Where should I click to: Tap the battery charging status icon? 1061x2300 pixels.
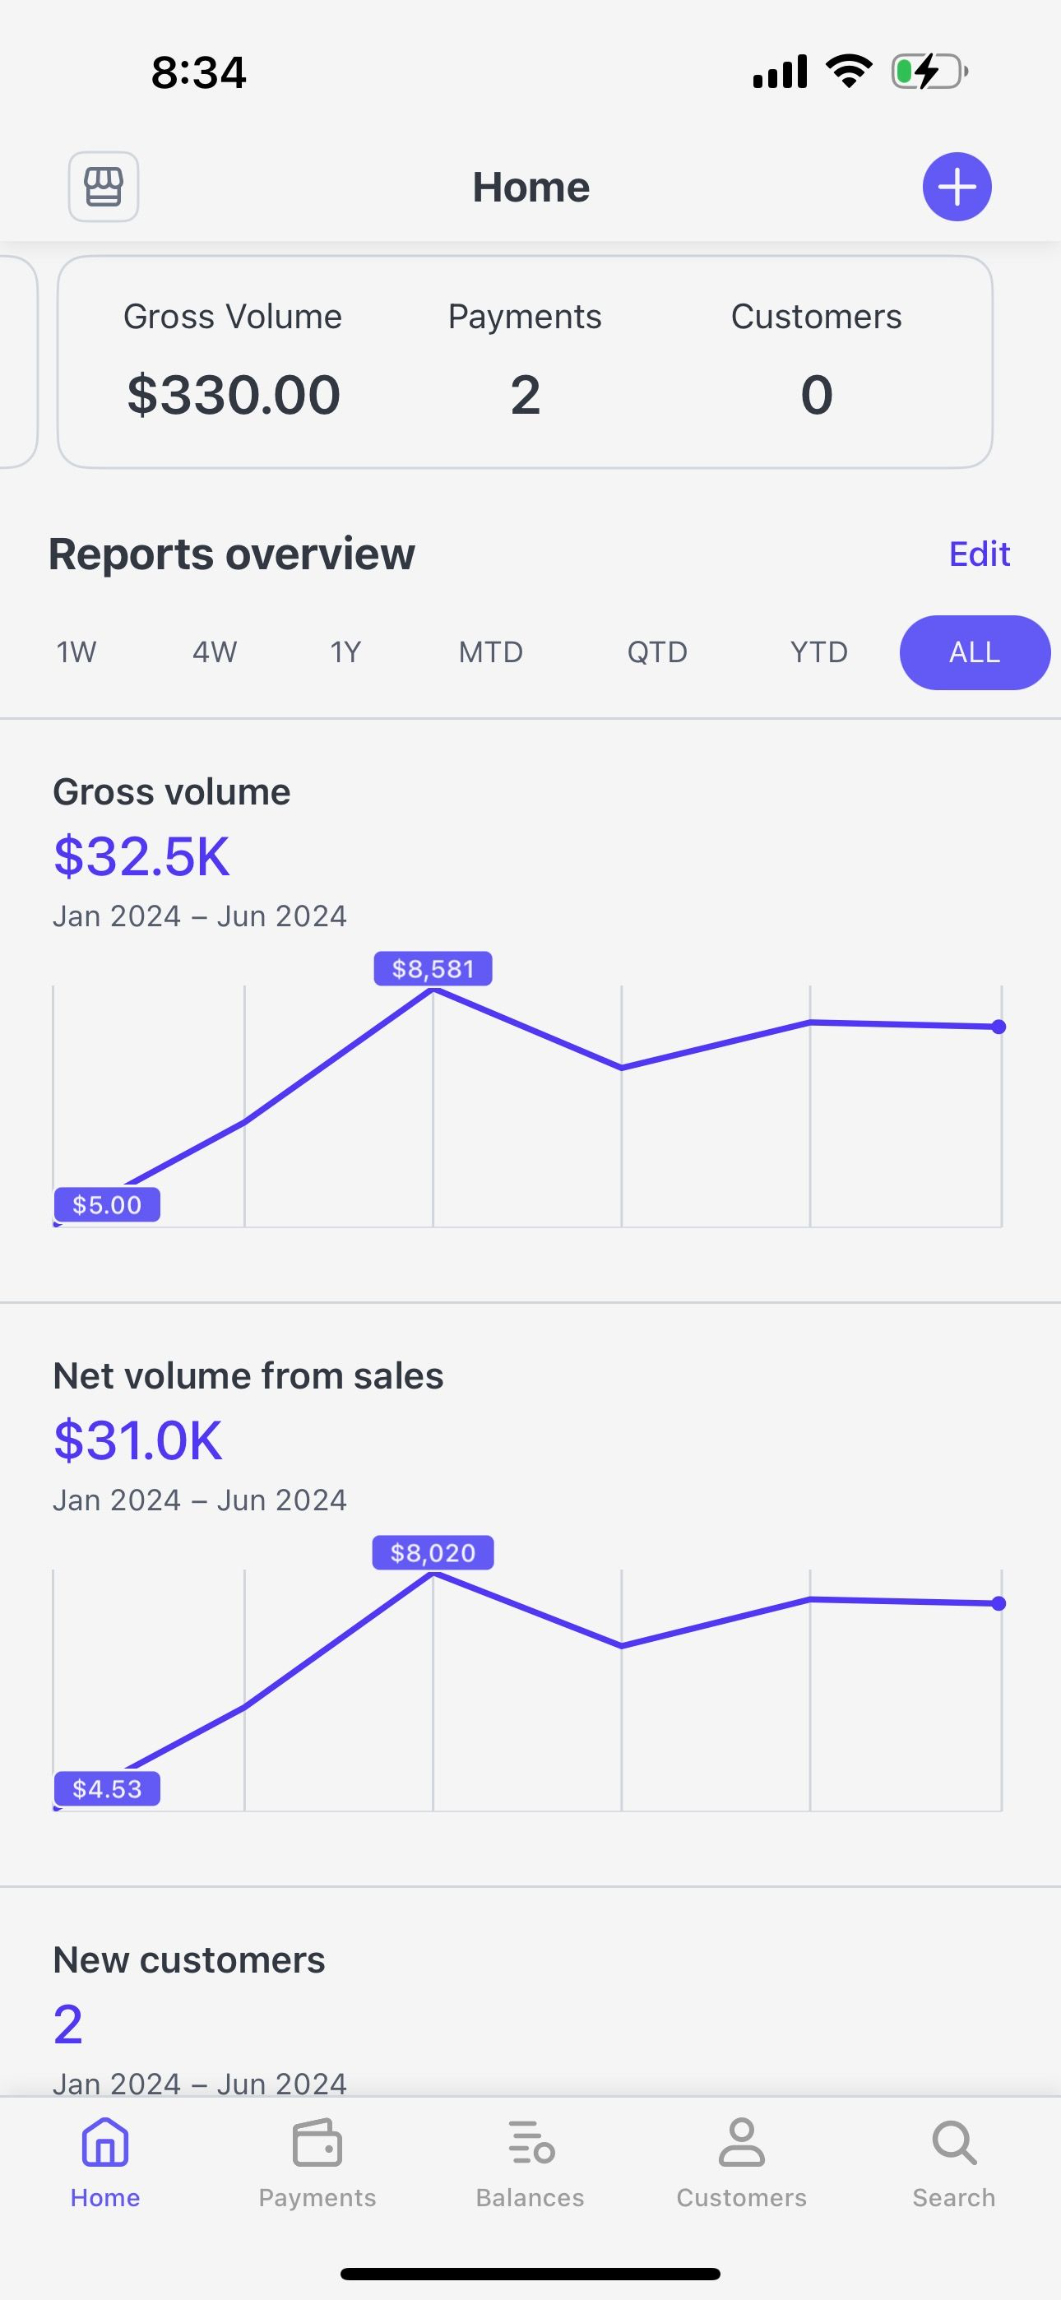(x=929, y=72)
